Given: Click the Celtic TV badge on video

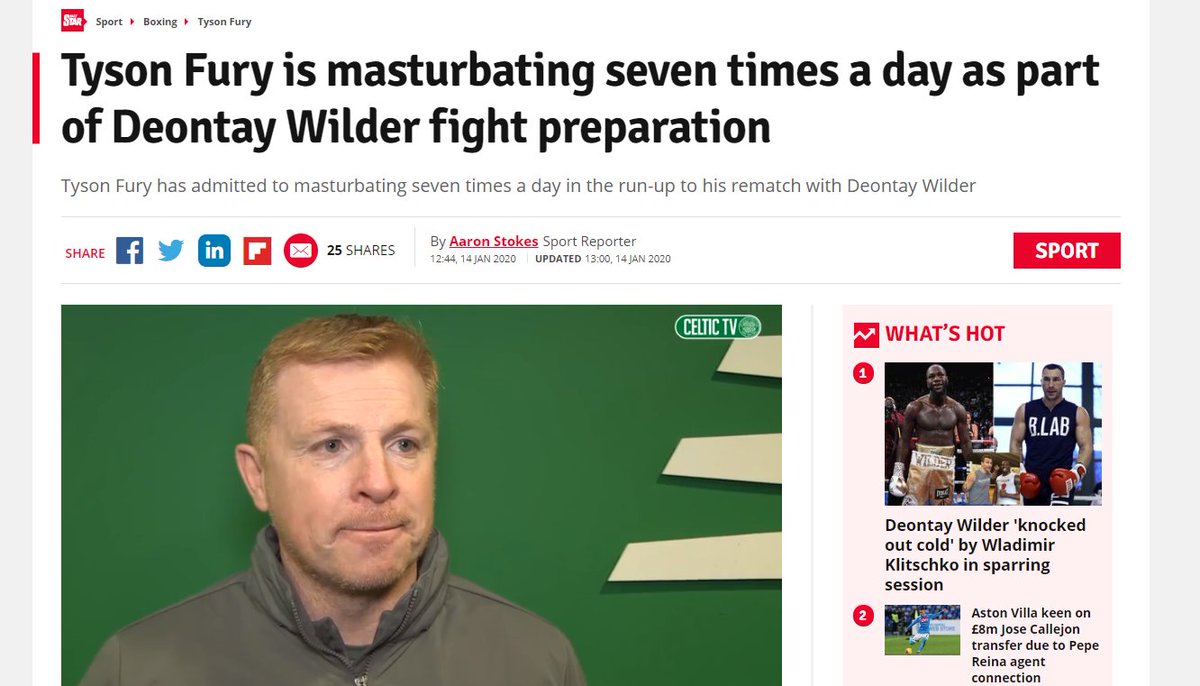Looking at the screenshot, I should tap(718, 327).
